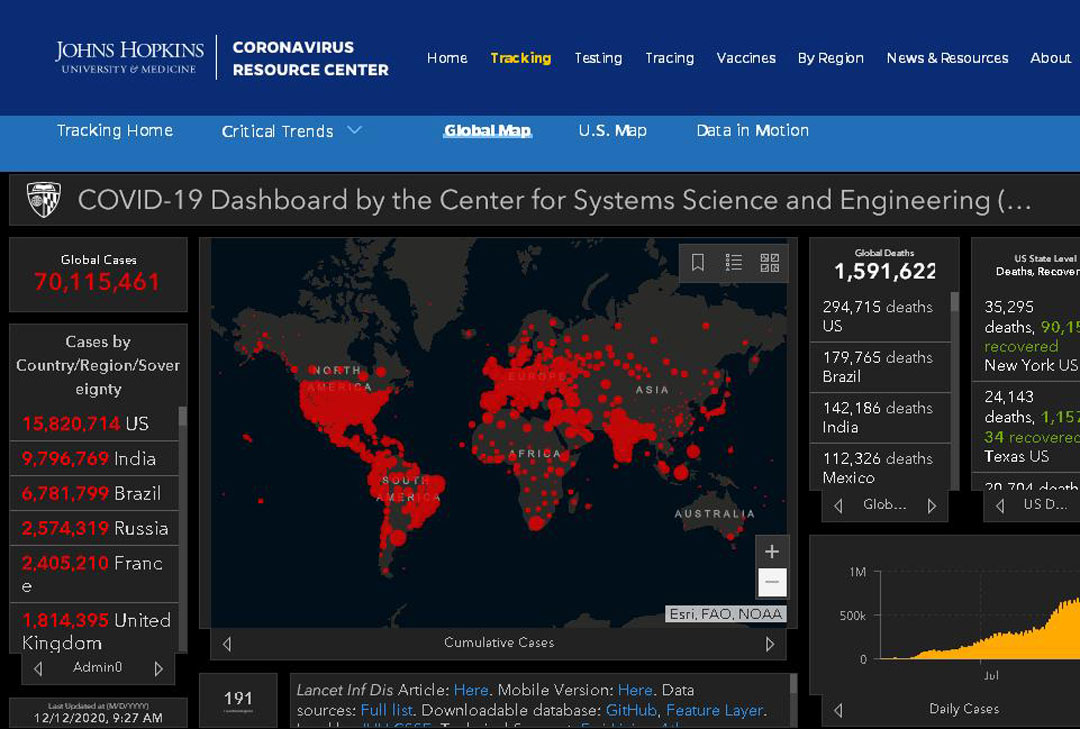Open the bookmarks icon on the map
This screenshot has height=729, width=1080.
click(x=698, y=263)
